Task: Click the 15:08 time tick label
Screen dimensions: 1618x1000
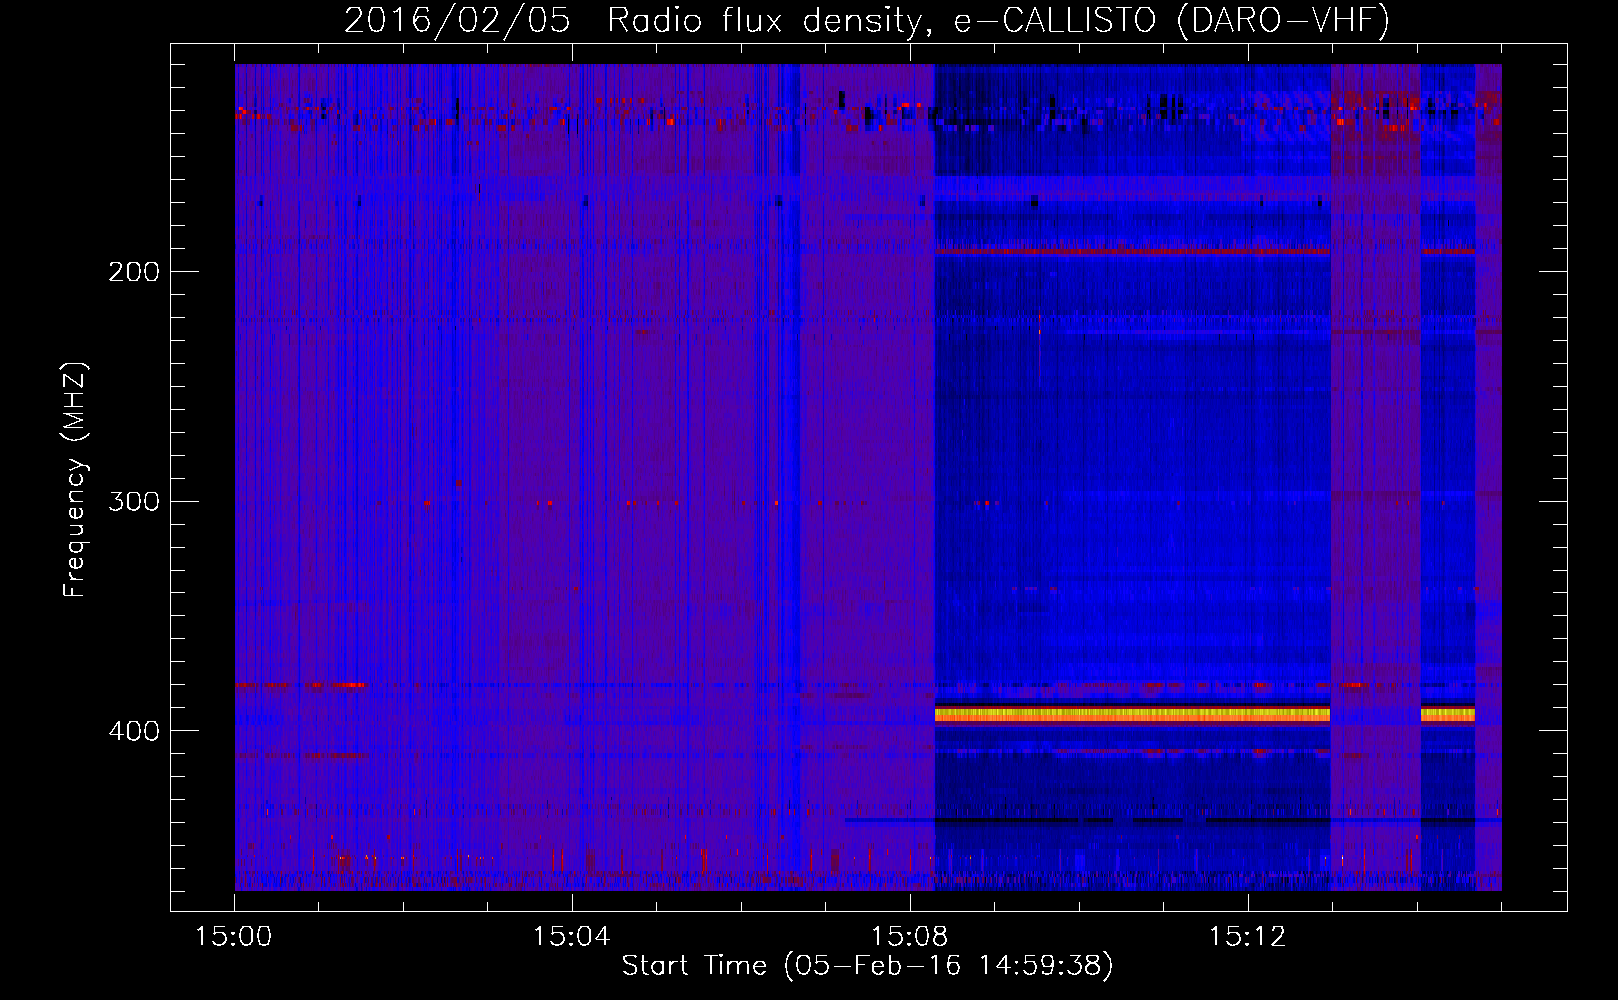Action: point(910,936)
